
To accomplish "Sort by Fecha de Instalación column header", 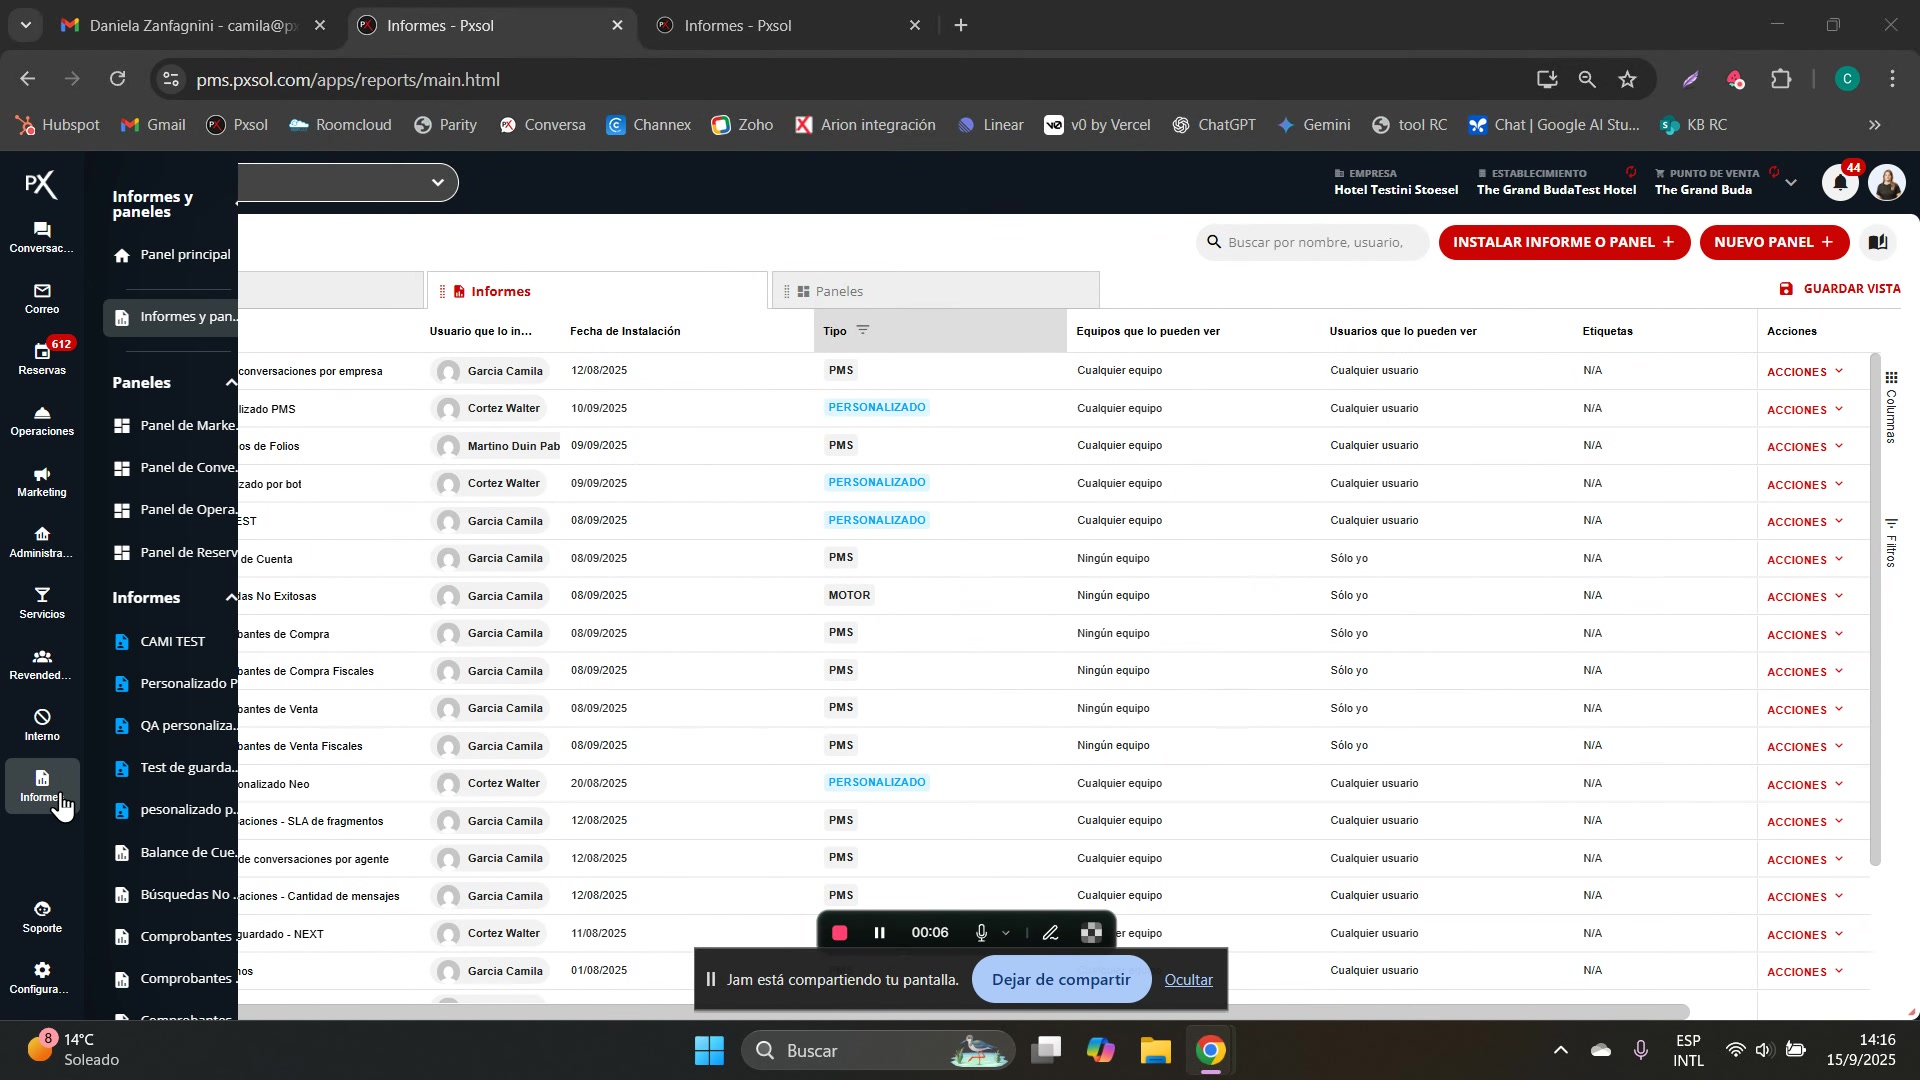I will pos(625,331).
